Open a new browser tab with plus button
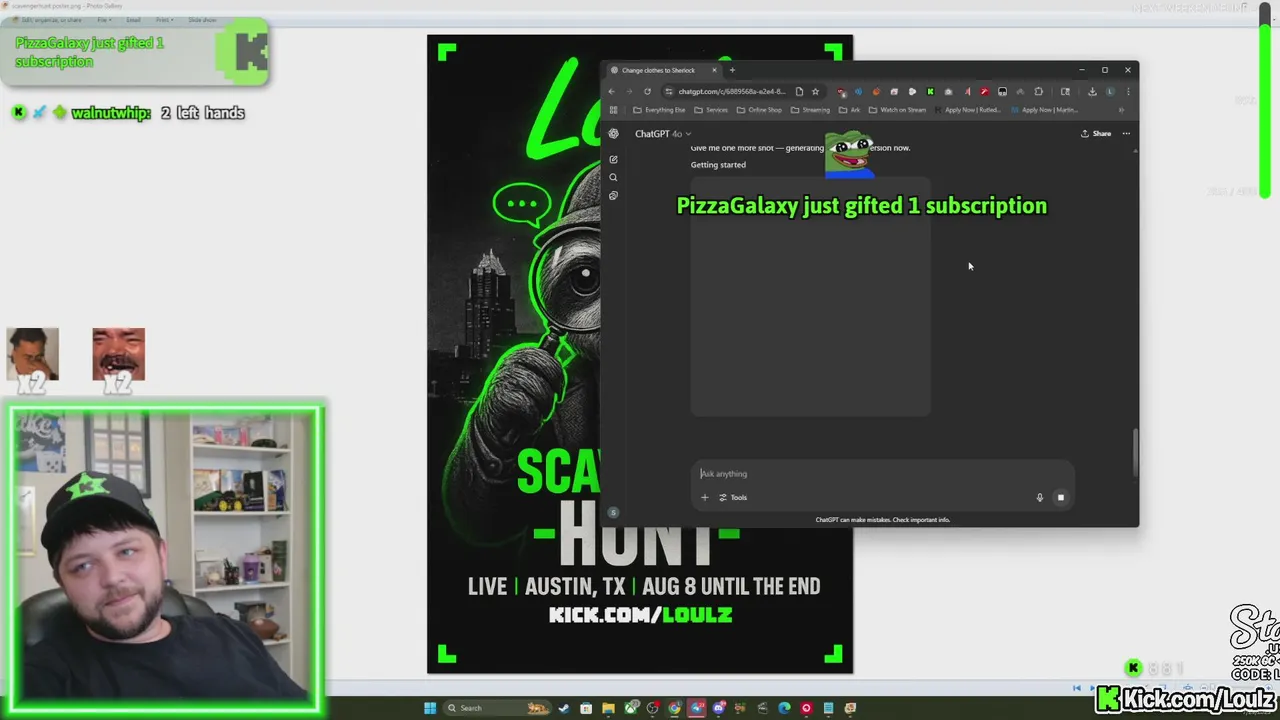Viewport: 1280px width, 720px height. click(732, 70)
